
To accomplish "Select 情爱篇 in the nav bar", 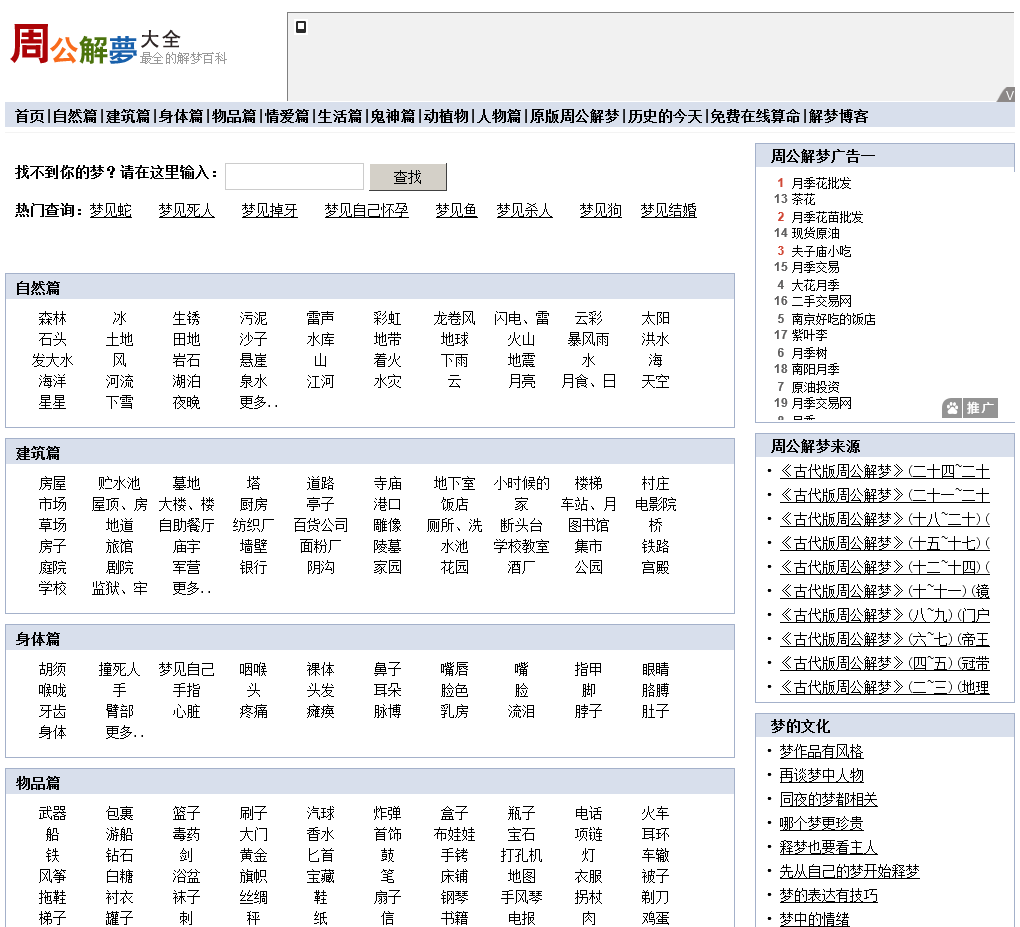I will point(287,116).
